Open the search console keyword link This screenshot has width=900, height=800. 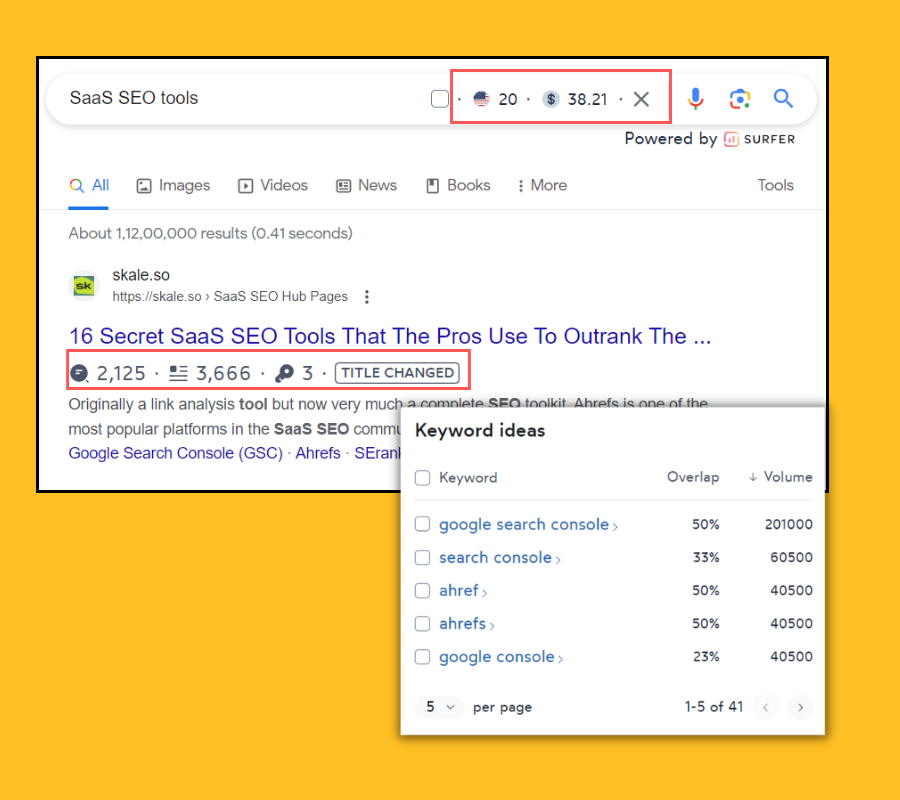click(499, 558)
